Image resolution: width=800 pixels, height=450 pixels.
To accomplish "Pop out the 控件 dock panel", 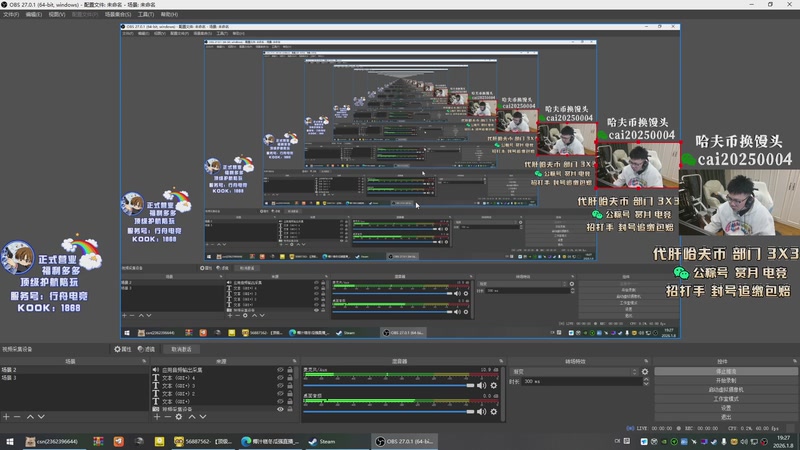I will 795,361.
